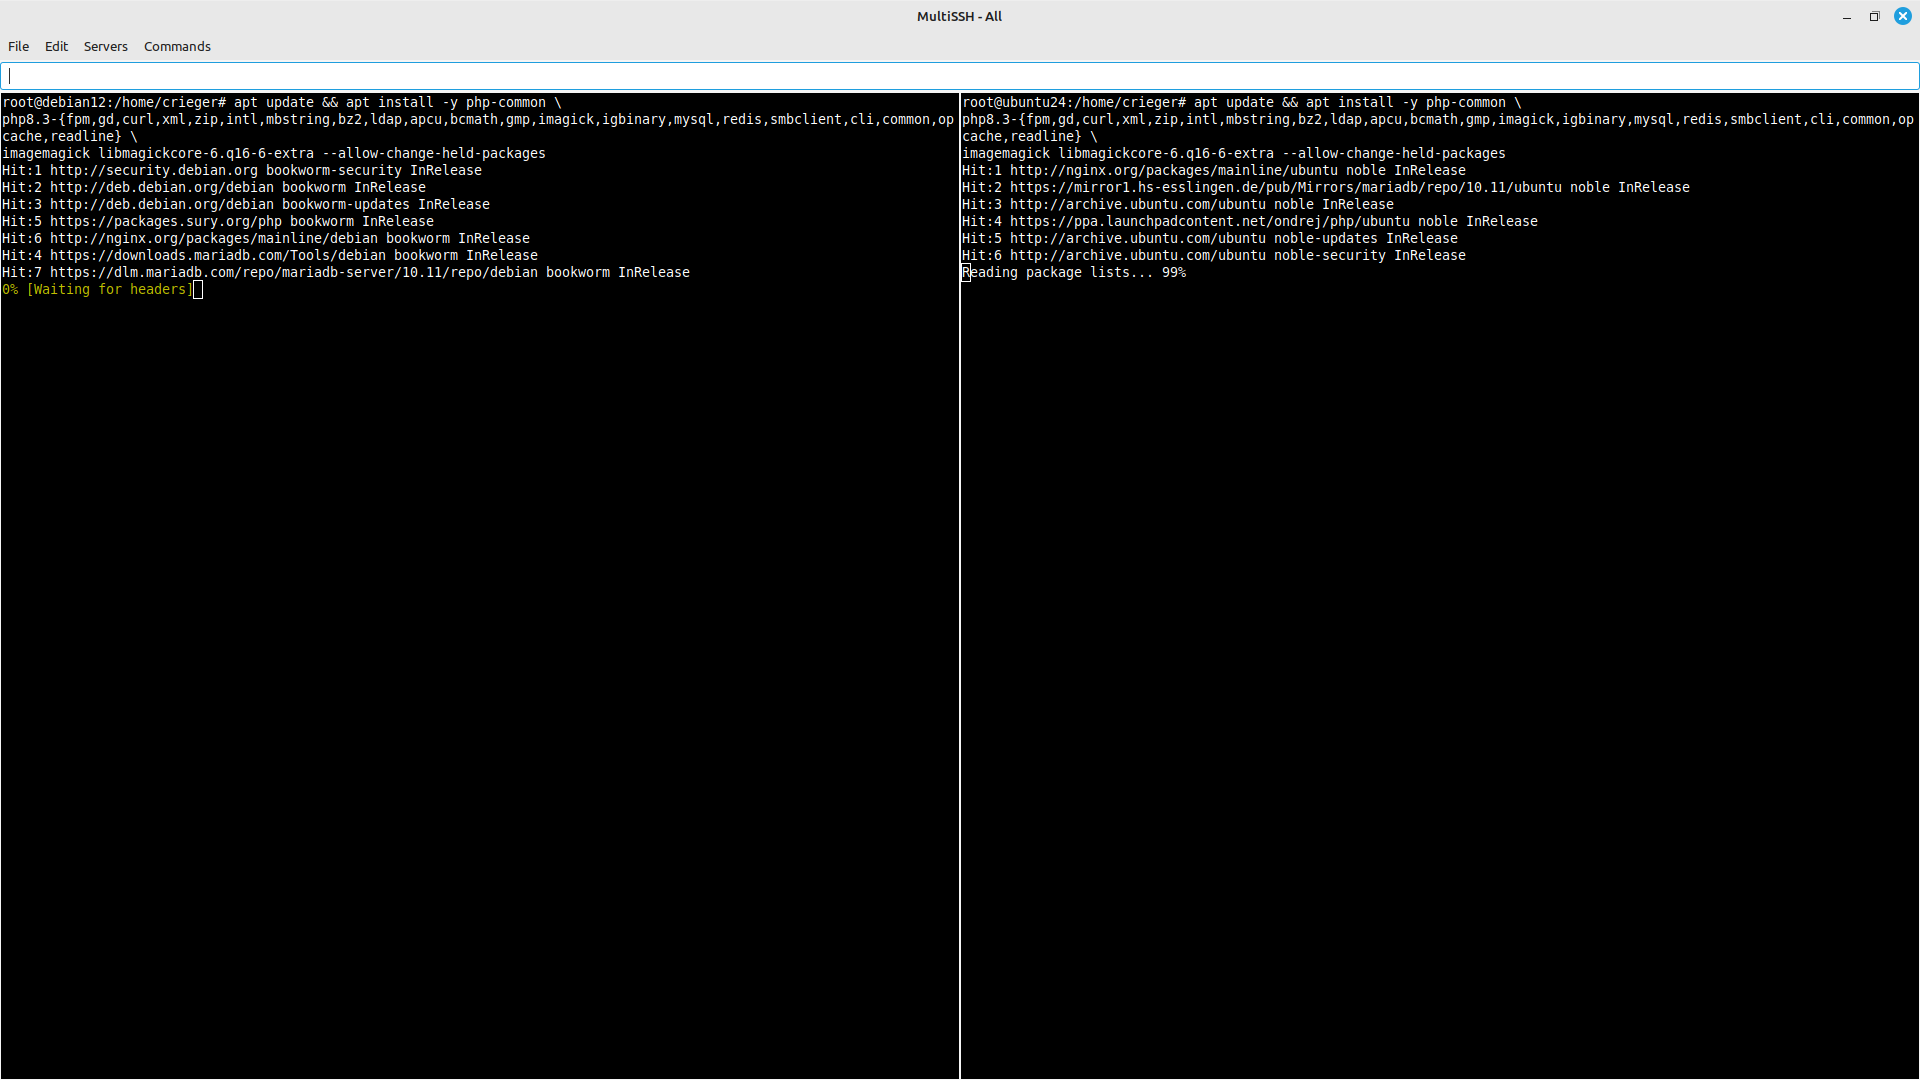This screenshot has width=1920, height=1080.
Task: Click the MultiSSH - All window title
Action: coord(959,16)
